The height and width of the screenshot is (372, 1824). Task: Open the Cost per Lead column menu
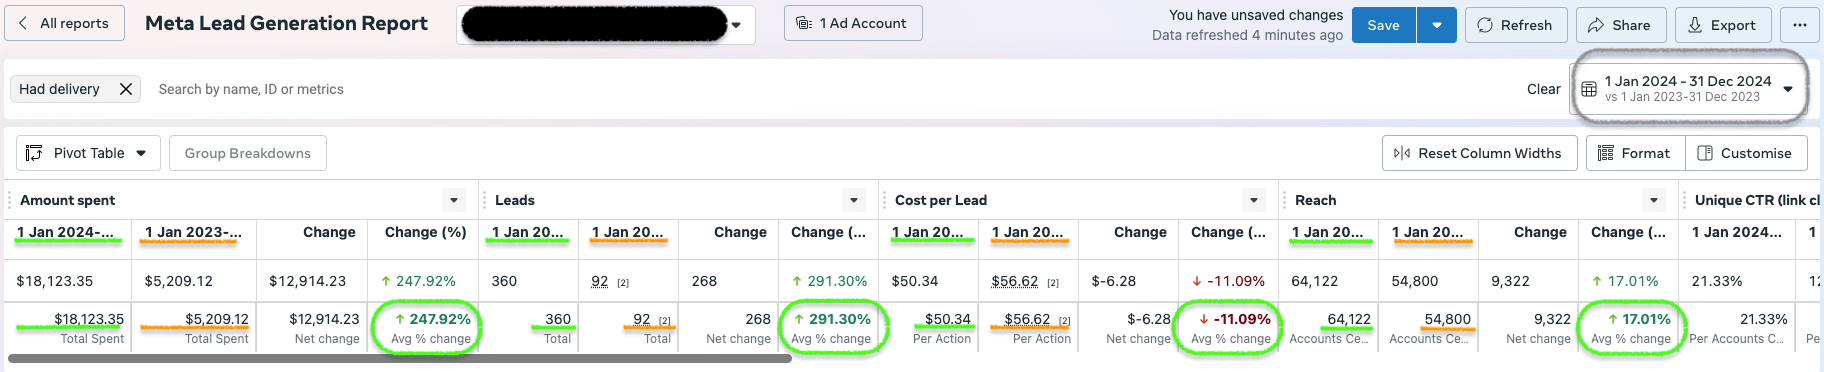tap(1254, 200)
